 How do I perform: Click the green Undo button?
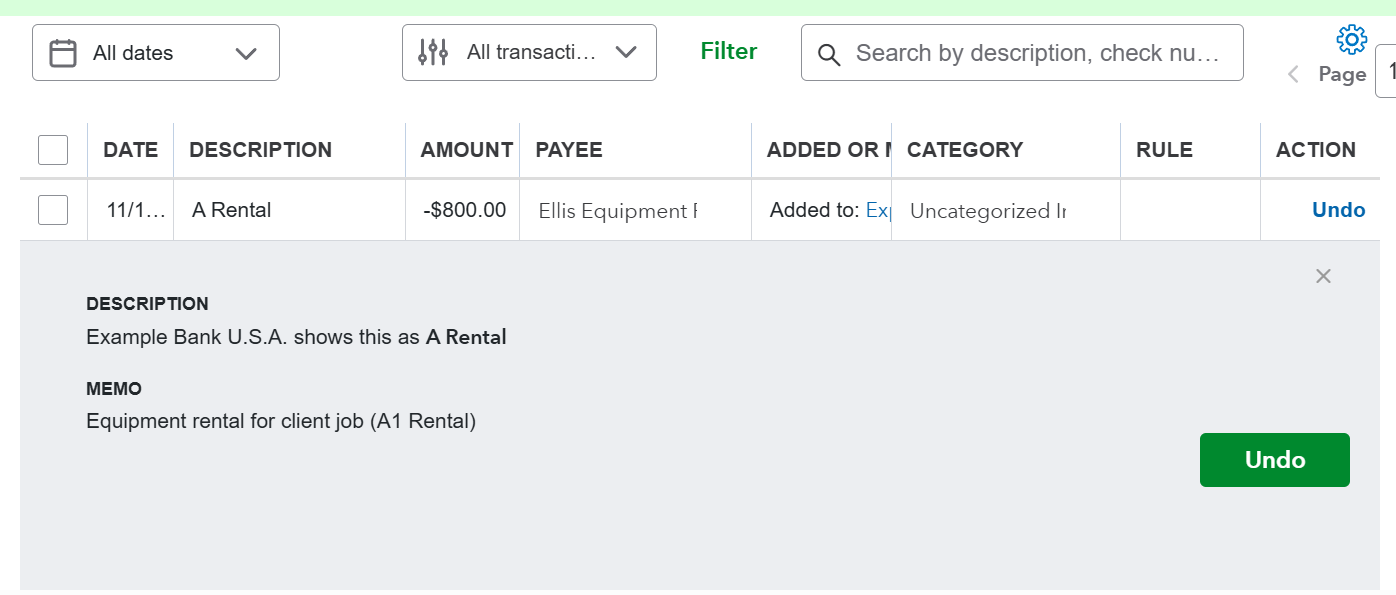point(1274,460)
